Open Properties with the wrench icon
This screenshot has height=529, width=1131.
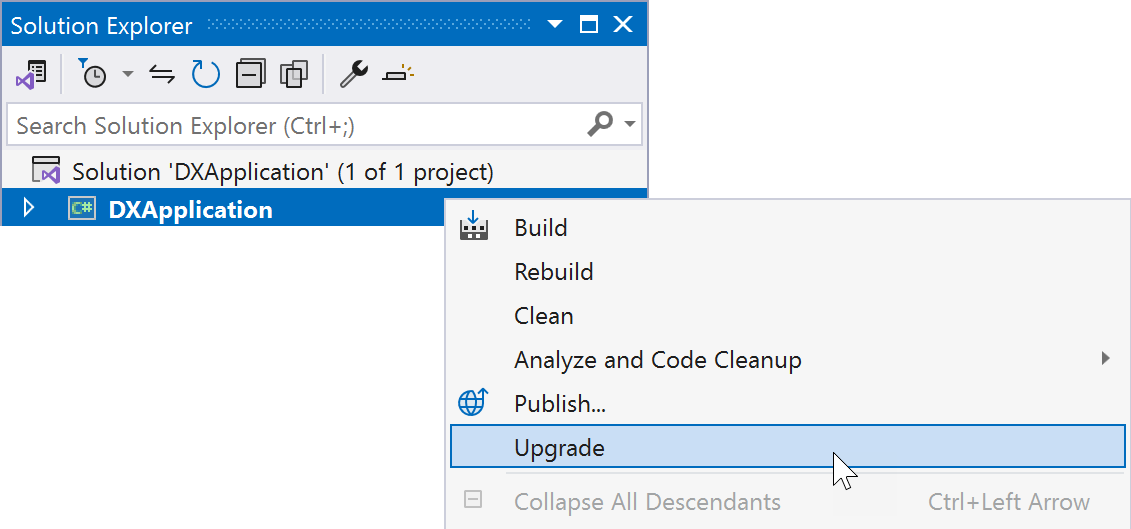353,74
